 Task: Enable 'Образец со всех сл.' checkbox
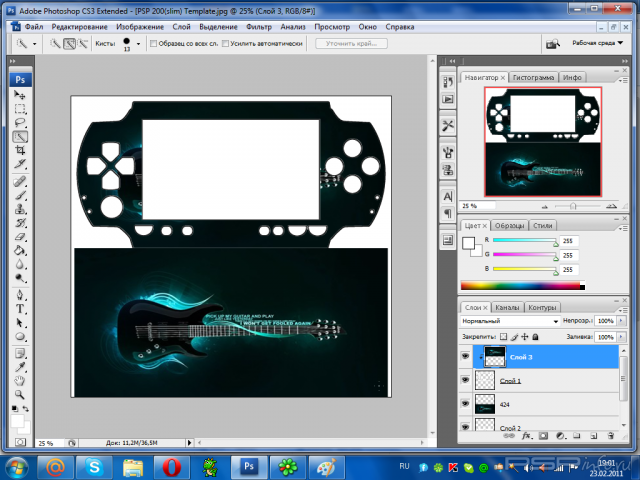[153, 44]
